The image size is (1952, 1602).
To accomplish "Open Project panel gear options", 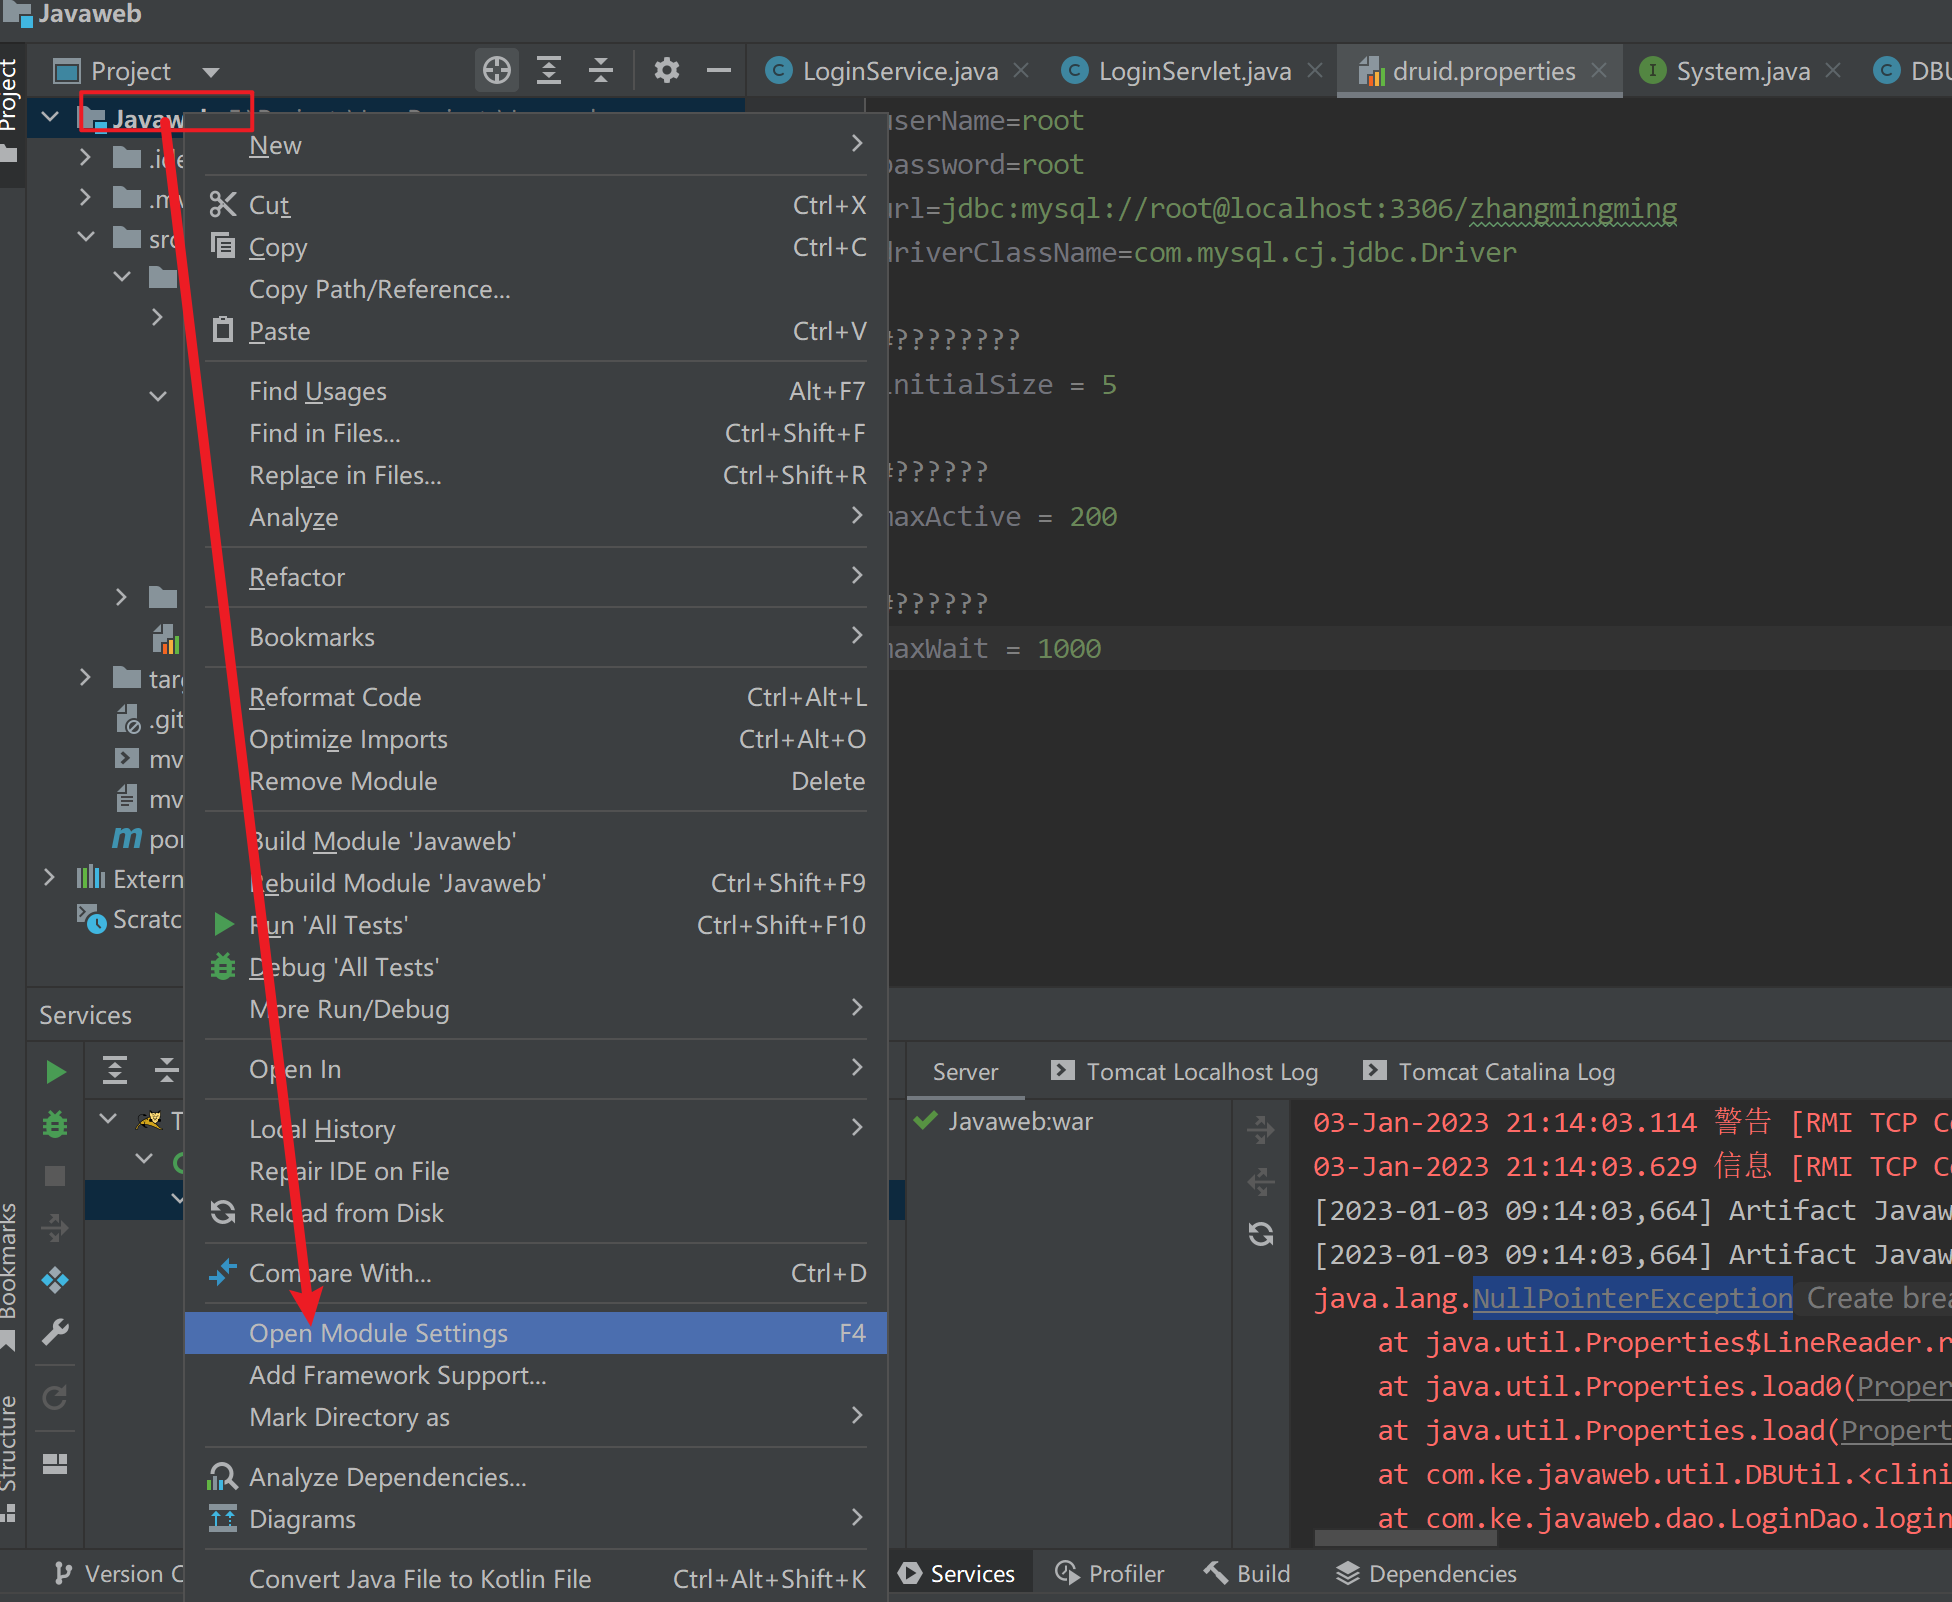I will pos(666,70).
